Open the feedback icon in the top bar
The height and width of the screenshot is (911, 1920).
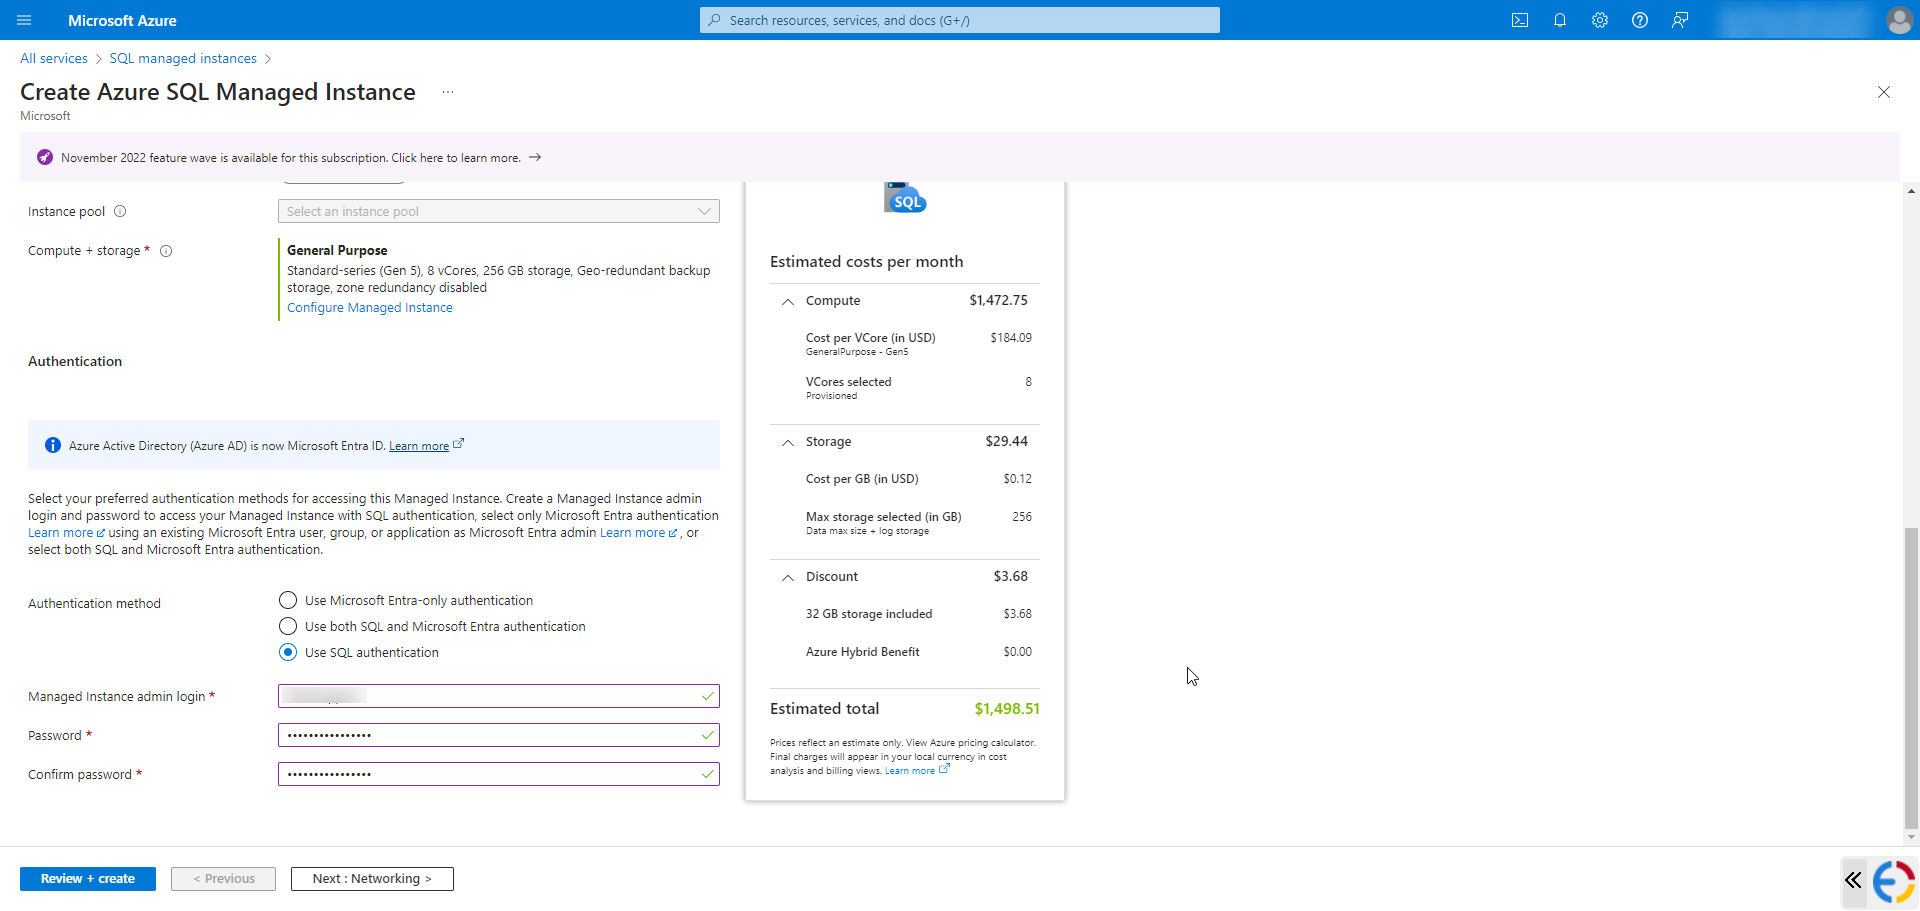(x=1680, y=20)
